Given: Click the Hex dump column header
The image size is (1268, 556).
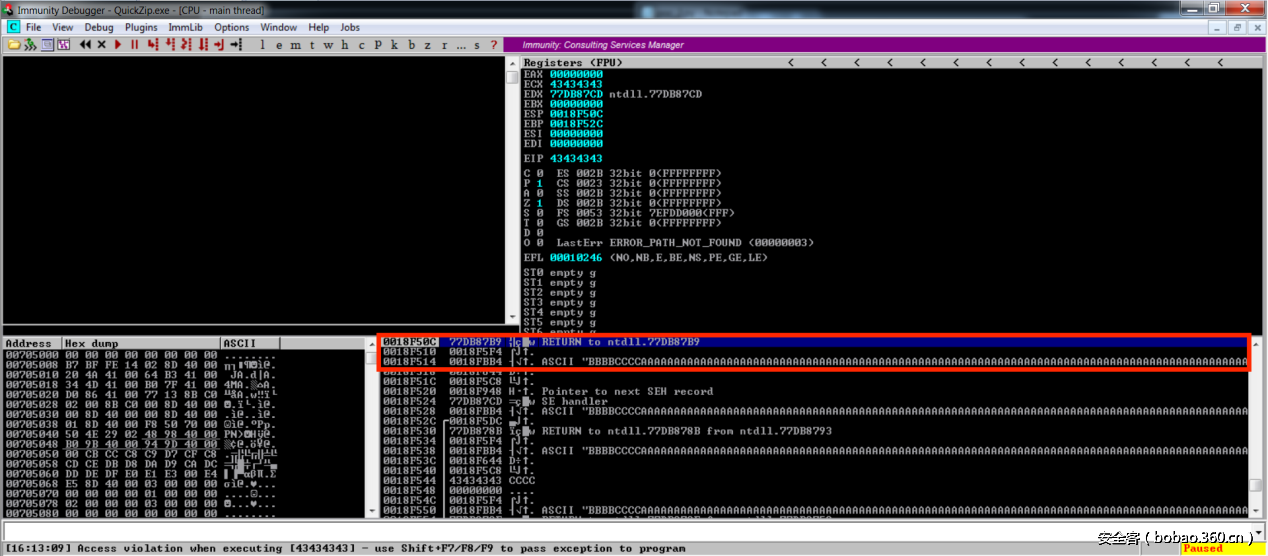Looking at the screenshot, I should pyautogui.click(x=140, y=343).
